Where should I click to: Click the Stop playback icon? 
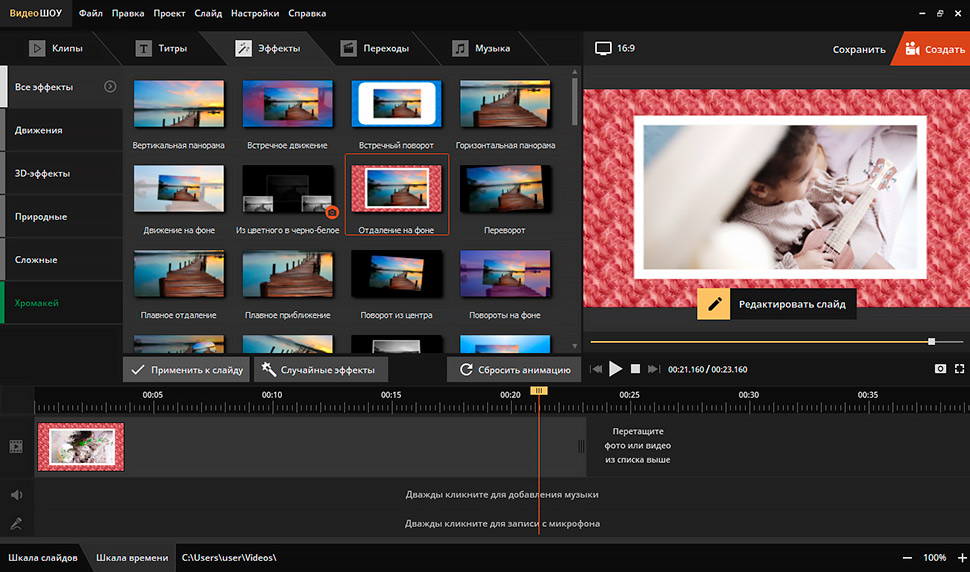635,369
